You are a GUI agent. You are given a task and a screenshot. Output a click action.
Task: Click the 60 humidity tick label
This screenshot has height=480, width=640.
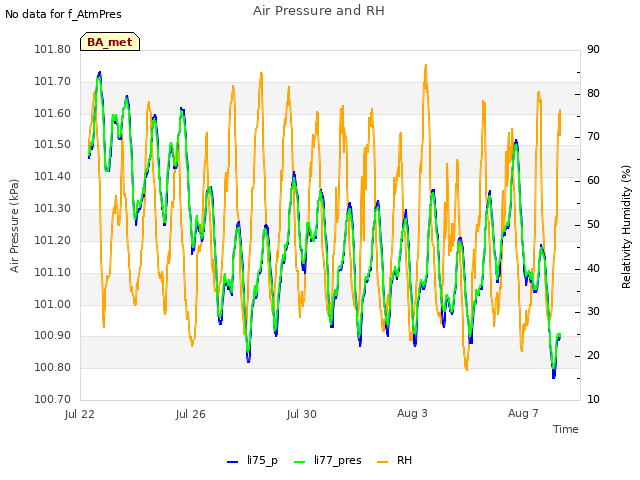(593, 181)
